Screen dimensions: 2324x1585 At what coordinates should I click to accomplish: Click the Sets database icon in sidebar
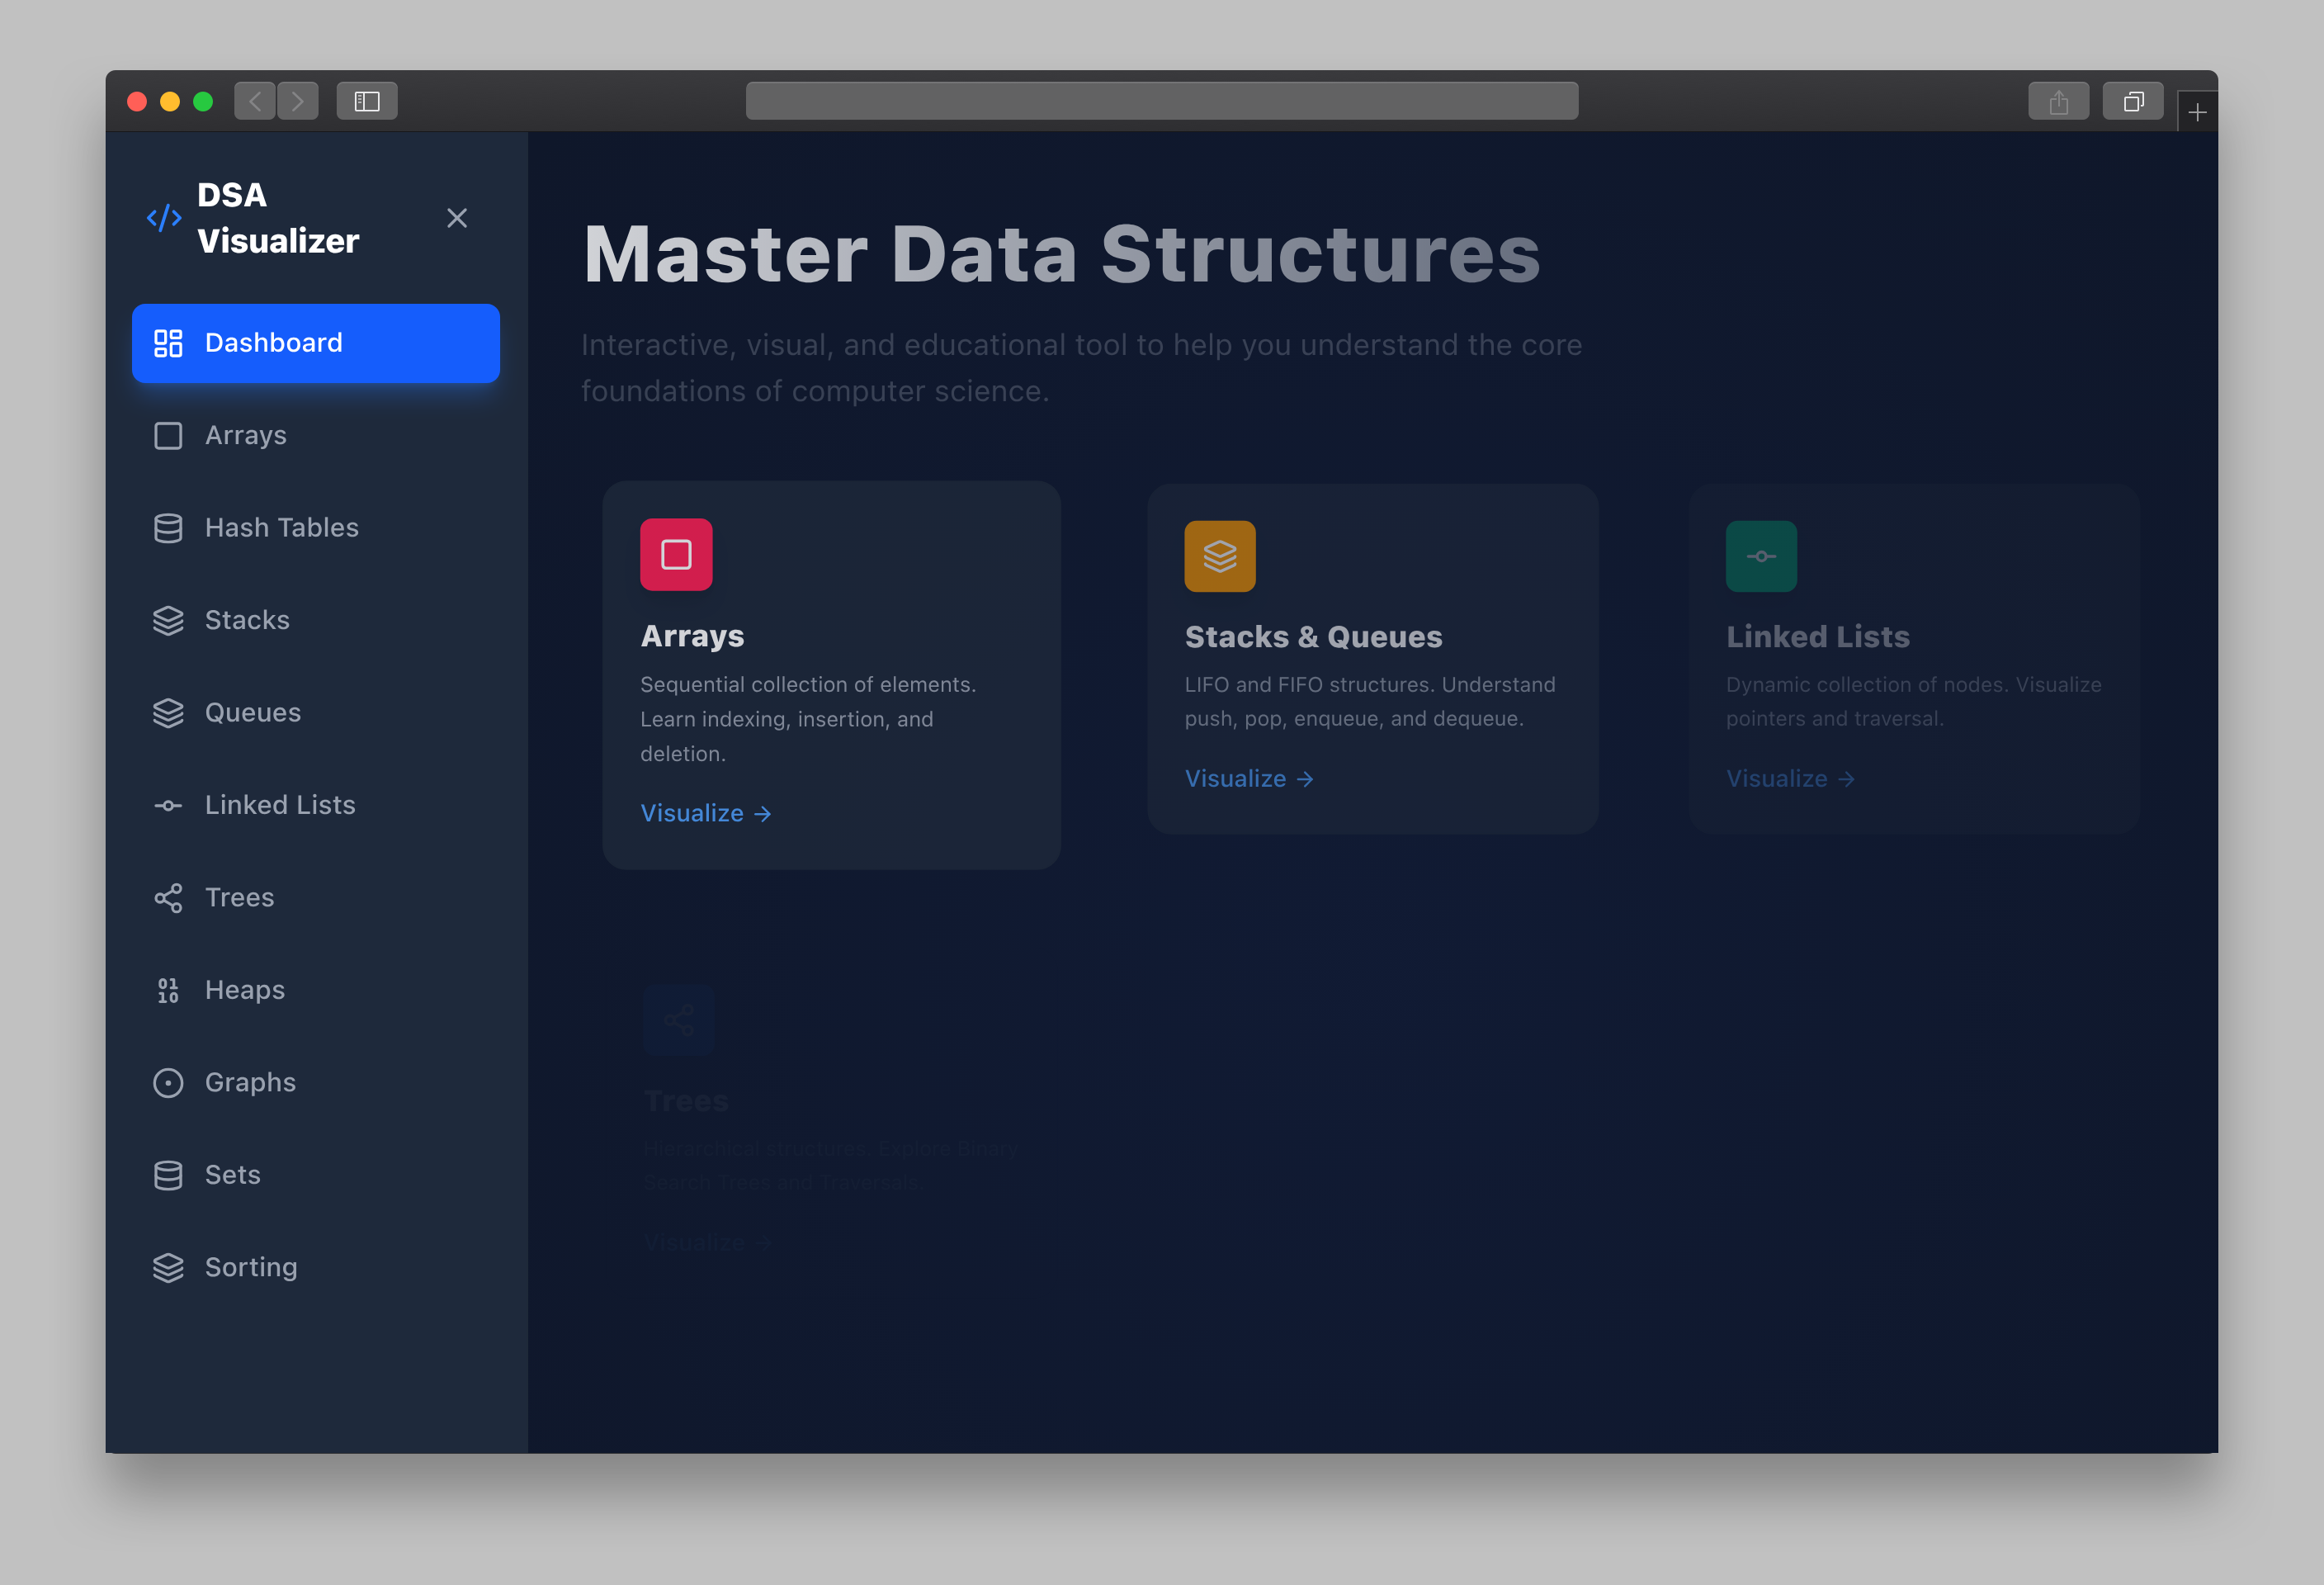(168, 1175)
